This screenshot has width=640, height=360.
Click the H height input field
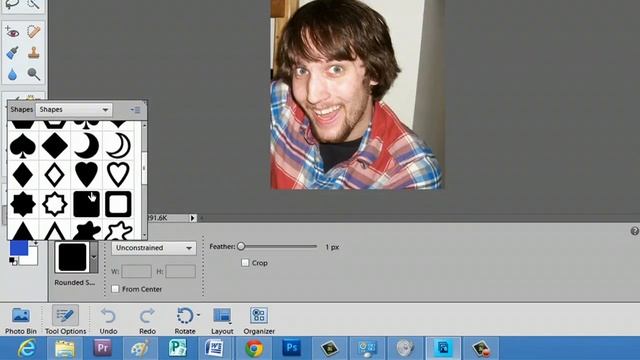tap(180, 271)
